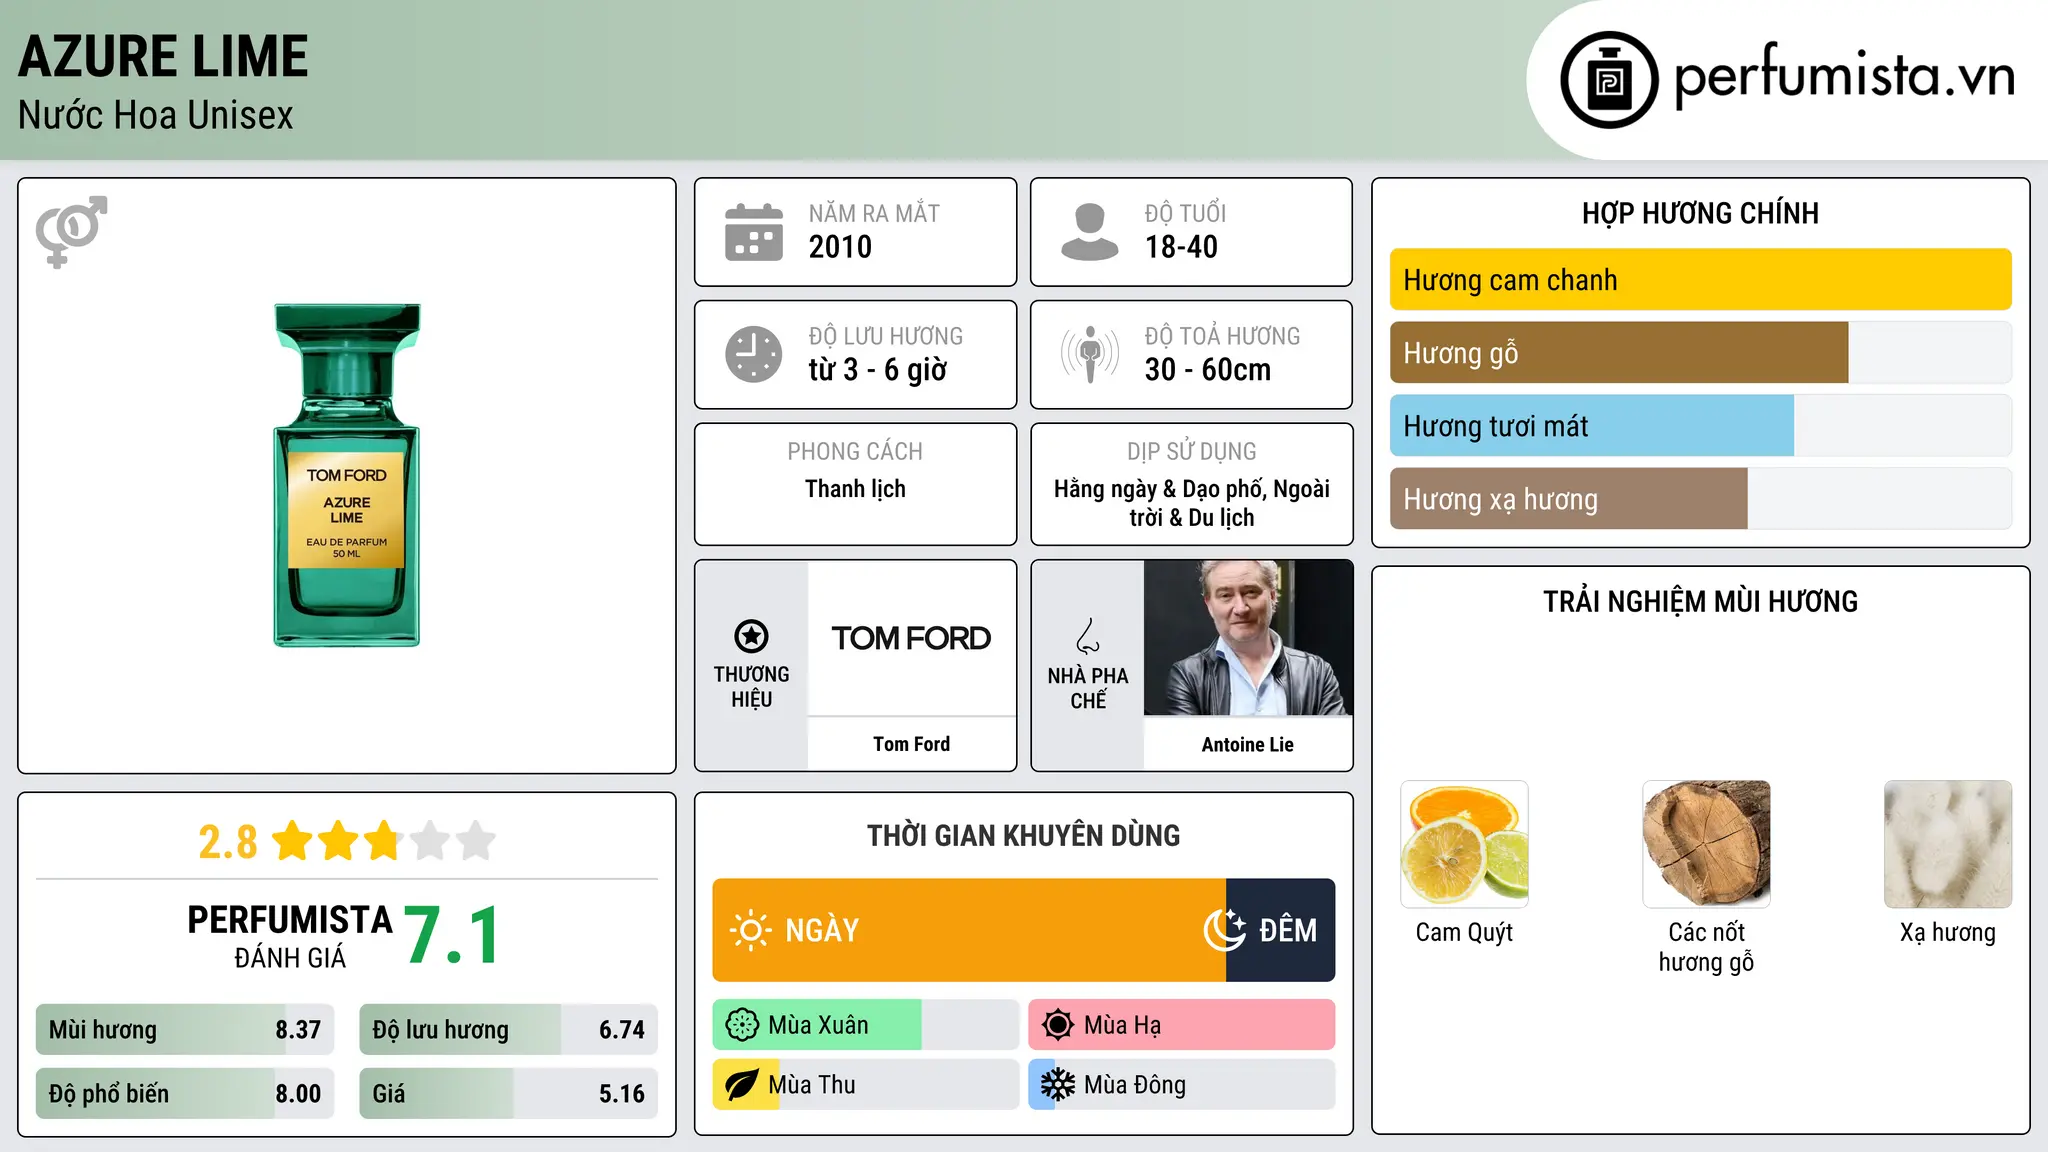Image resolution: width=2048 pixels, height=1152 pixels.
Task: Click the age range 18-40
Action: point(1181,247)
